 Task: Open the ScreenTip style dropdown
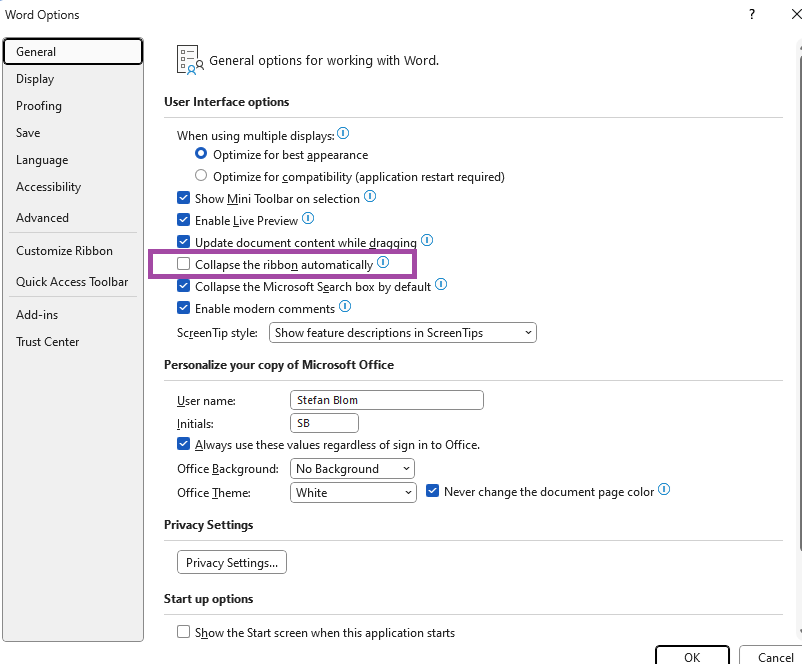(x=403, y=333)
